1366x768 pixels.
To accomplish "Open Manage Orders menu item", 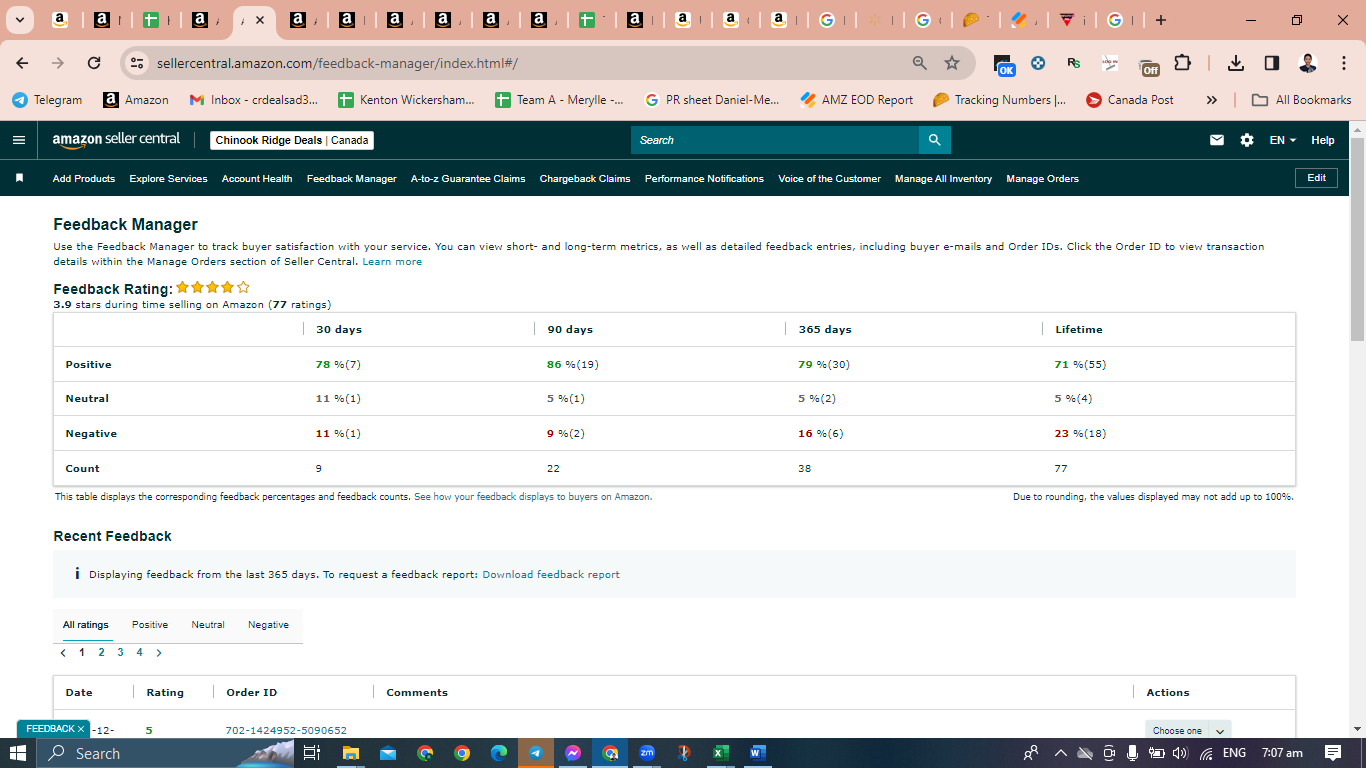I will tap(1042, 179).
